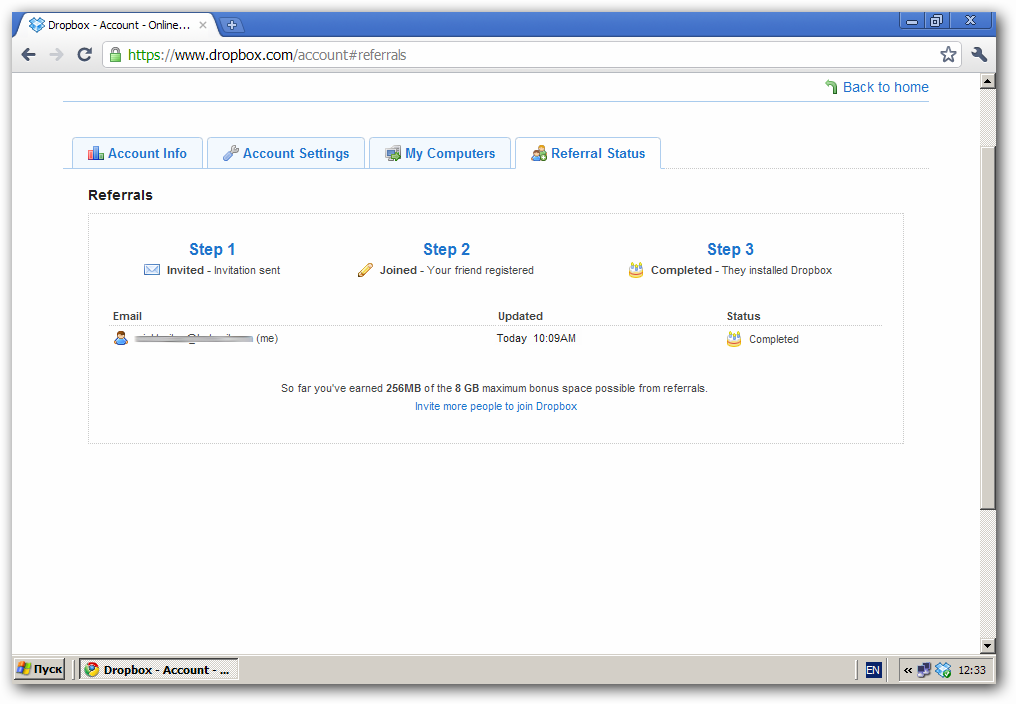Click the Email column header
The width and height of the screenshot is (1016, 704).
tap(127, 316)
